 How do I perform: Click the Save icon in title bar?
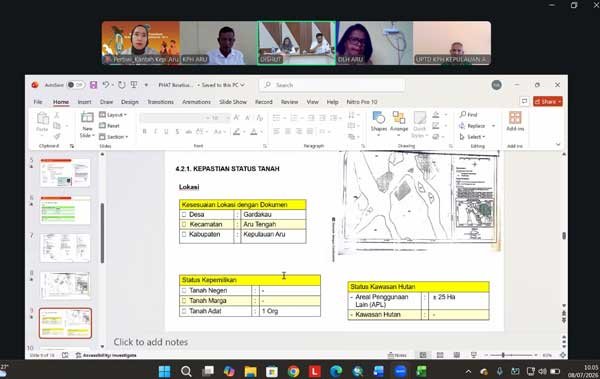93,85
